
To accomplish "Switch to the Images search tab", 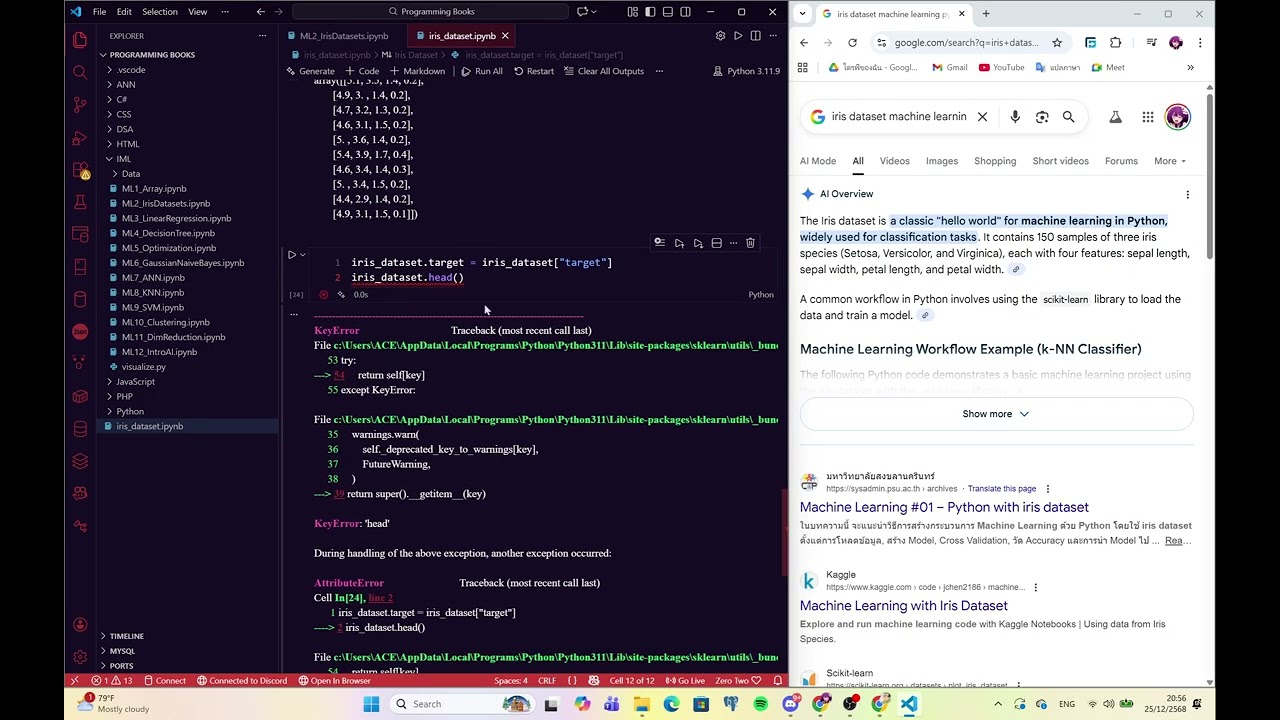I will [941, 161].
